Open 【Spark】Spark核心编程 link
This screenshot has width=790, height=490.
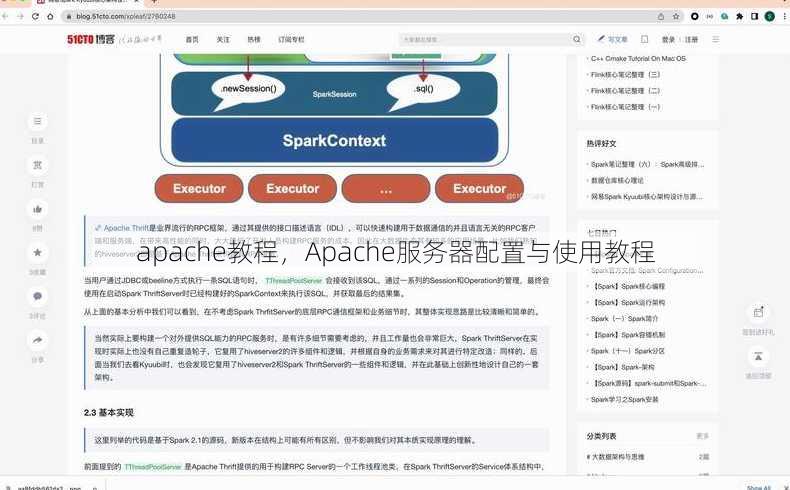tap(628, 286)
